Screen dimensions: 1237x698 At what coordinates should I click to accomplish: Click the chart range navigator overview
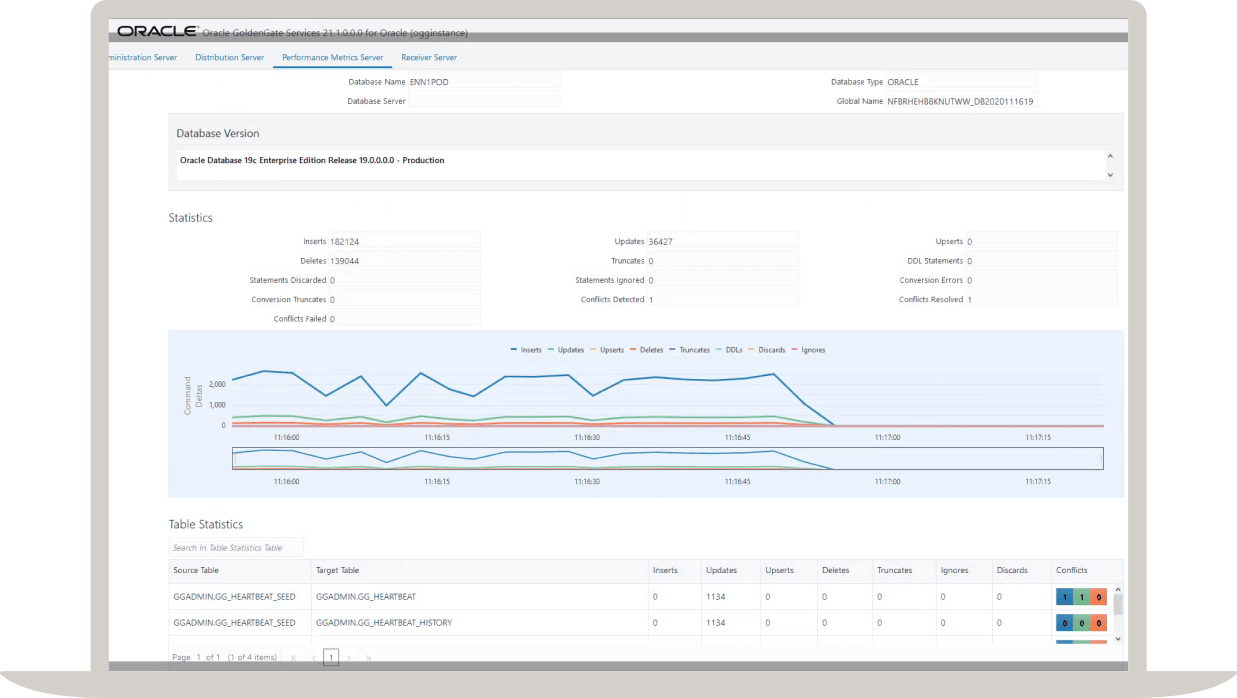667,458
